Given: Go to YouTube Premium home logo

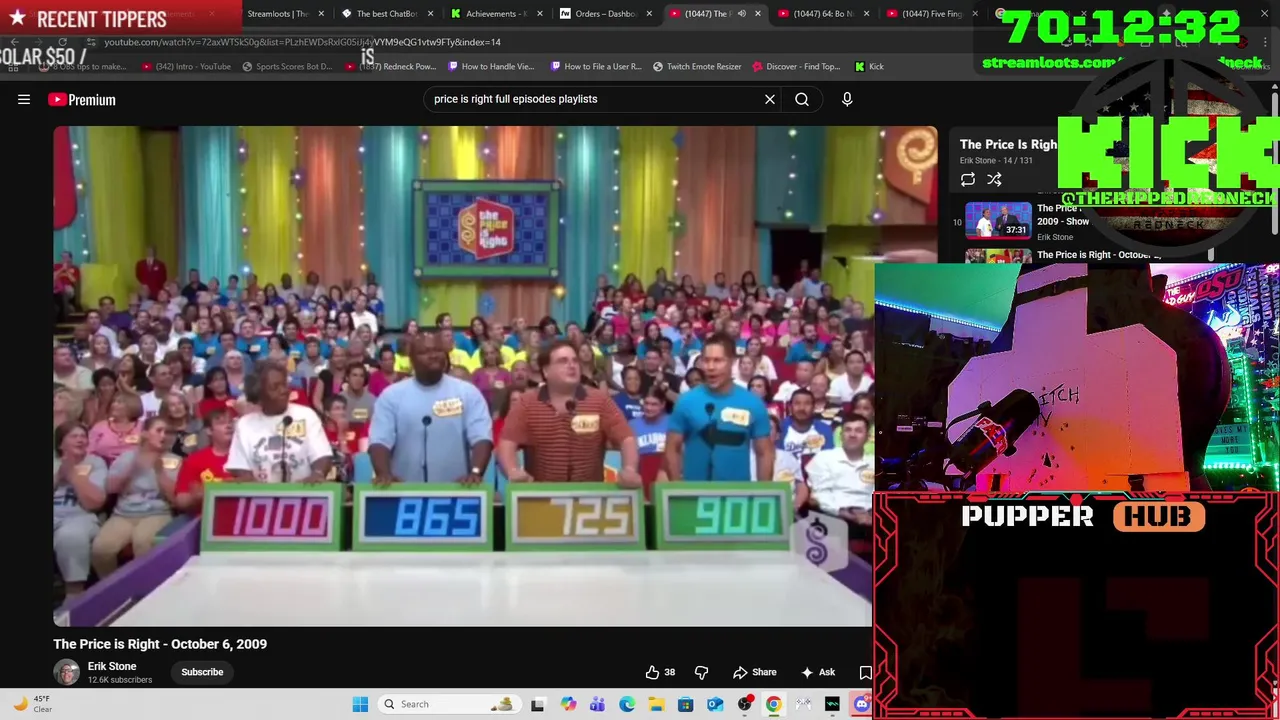Looking at the screenshot, I should (82, 99).
